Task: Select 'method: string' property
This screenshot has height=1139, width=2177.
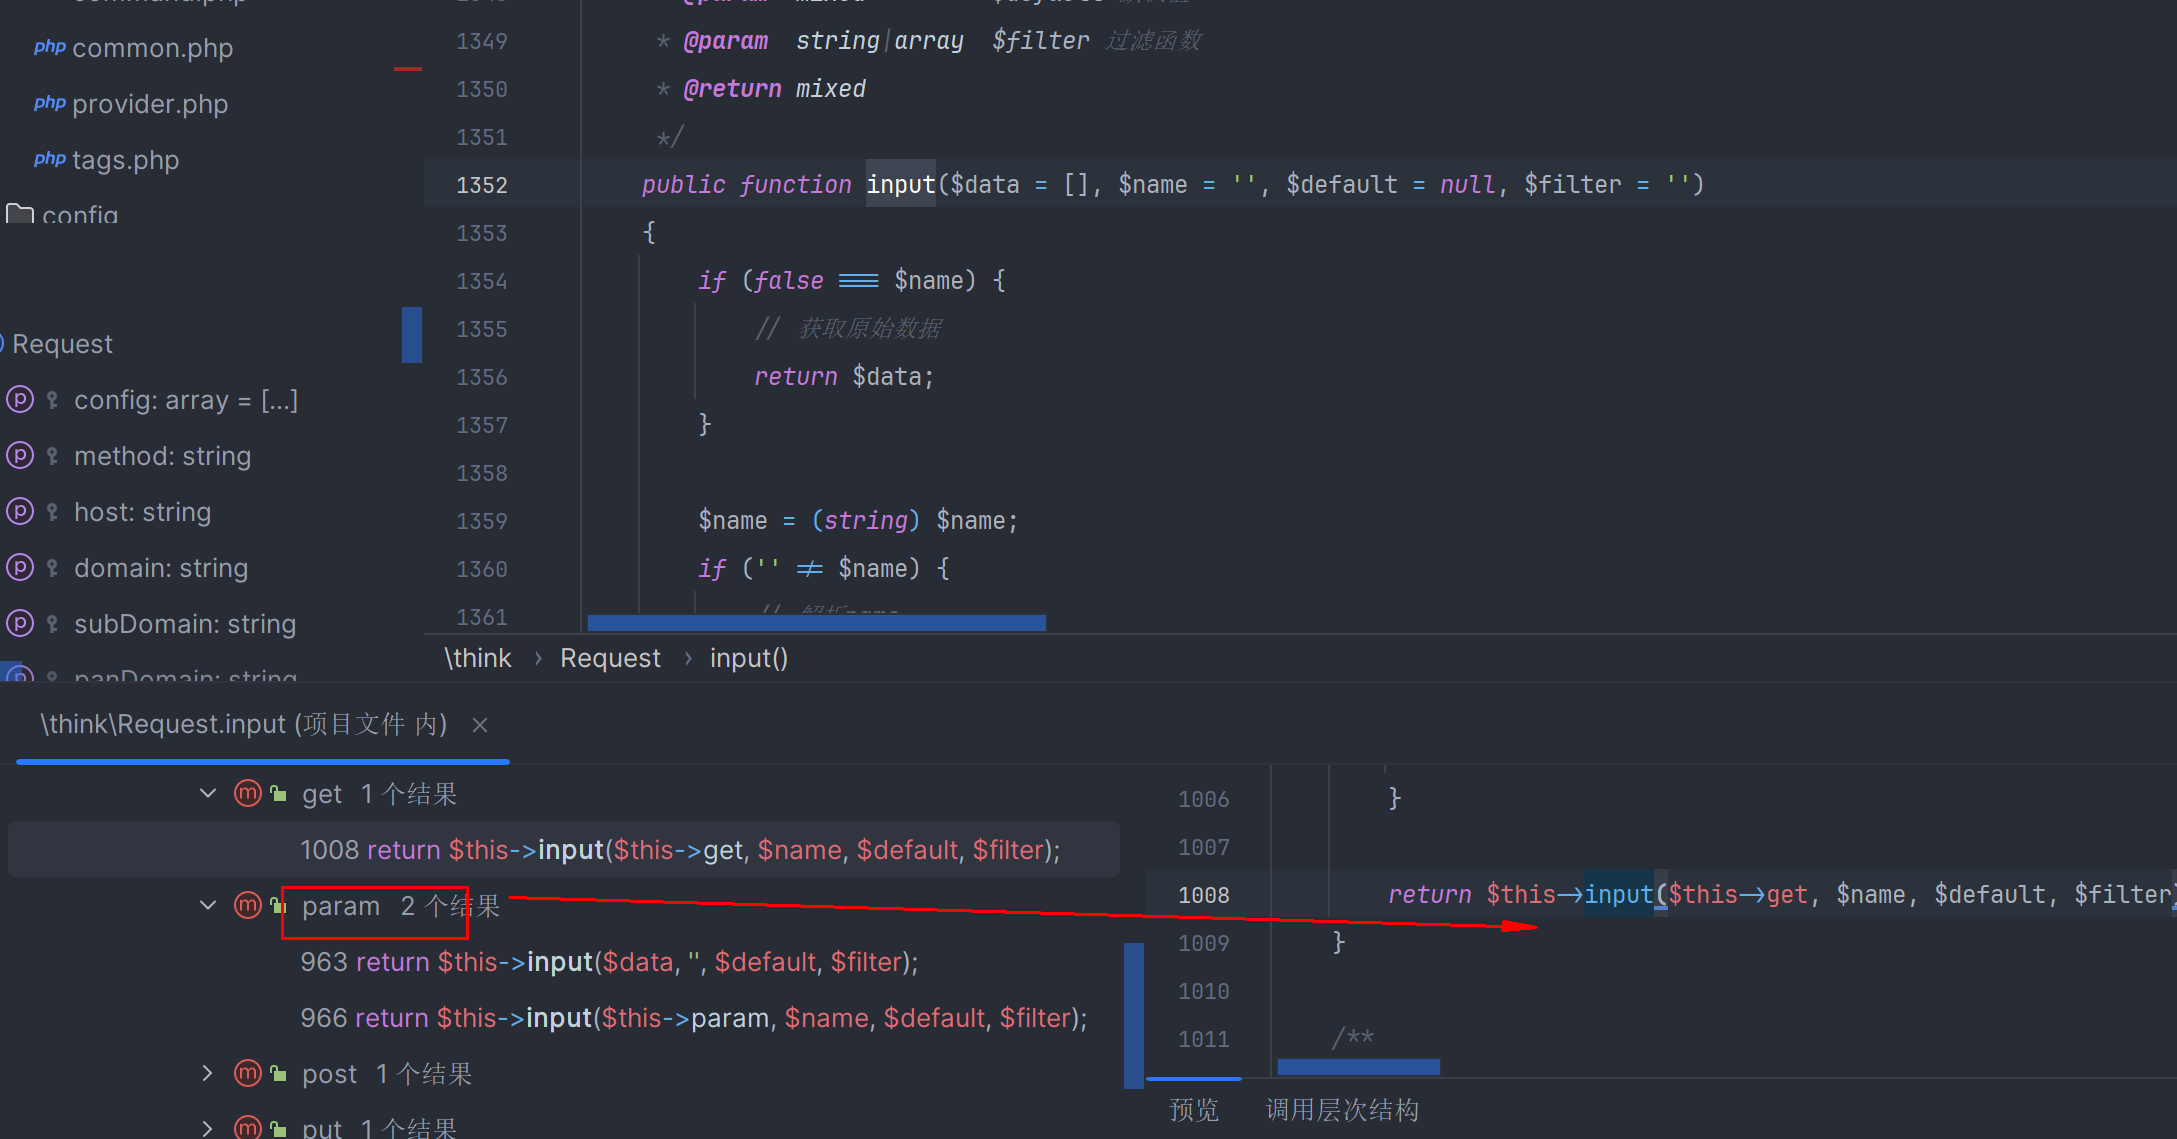Action: click(163, 456)
